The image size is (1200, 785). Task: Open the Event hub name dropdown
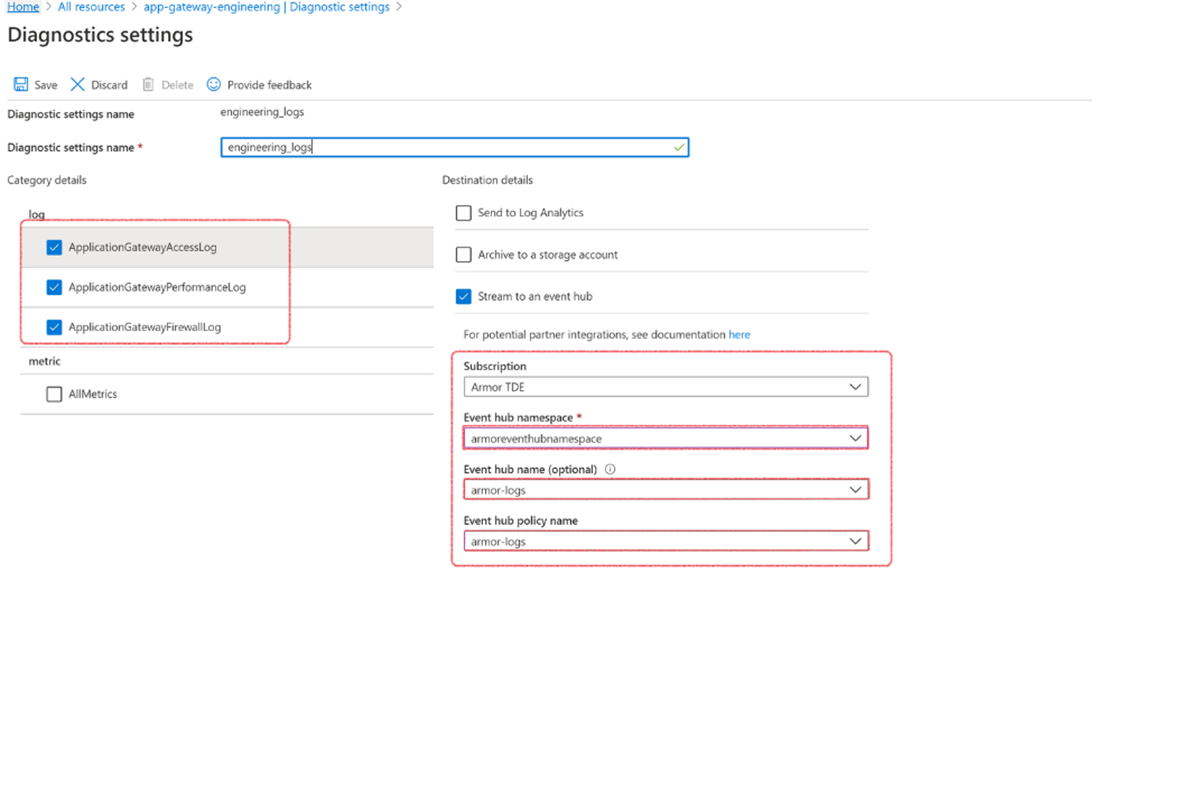tap(665, 490)
